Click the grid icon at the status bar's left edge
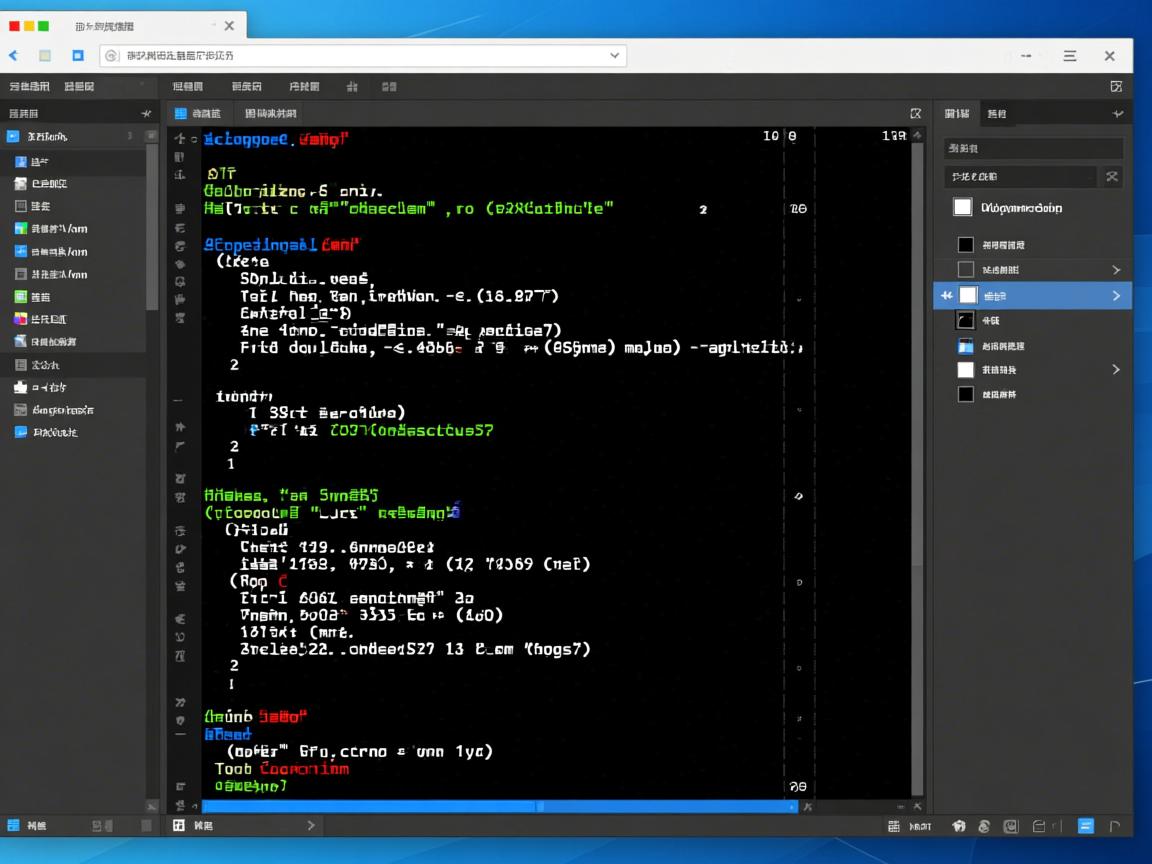Viewport: 1152px width, 864px height. (x=13, y=826)
